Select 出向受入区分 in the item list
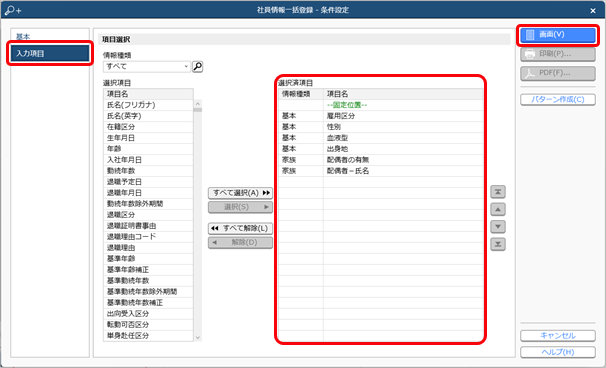Viewport: 606px width, 368px height. click(148, 313)
